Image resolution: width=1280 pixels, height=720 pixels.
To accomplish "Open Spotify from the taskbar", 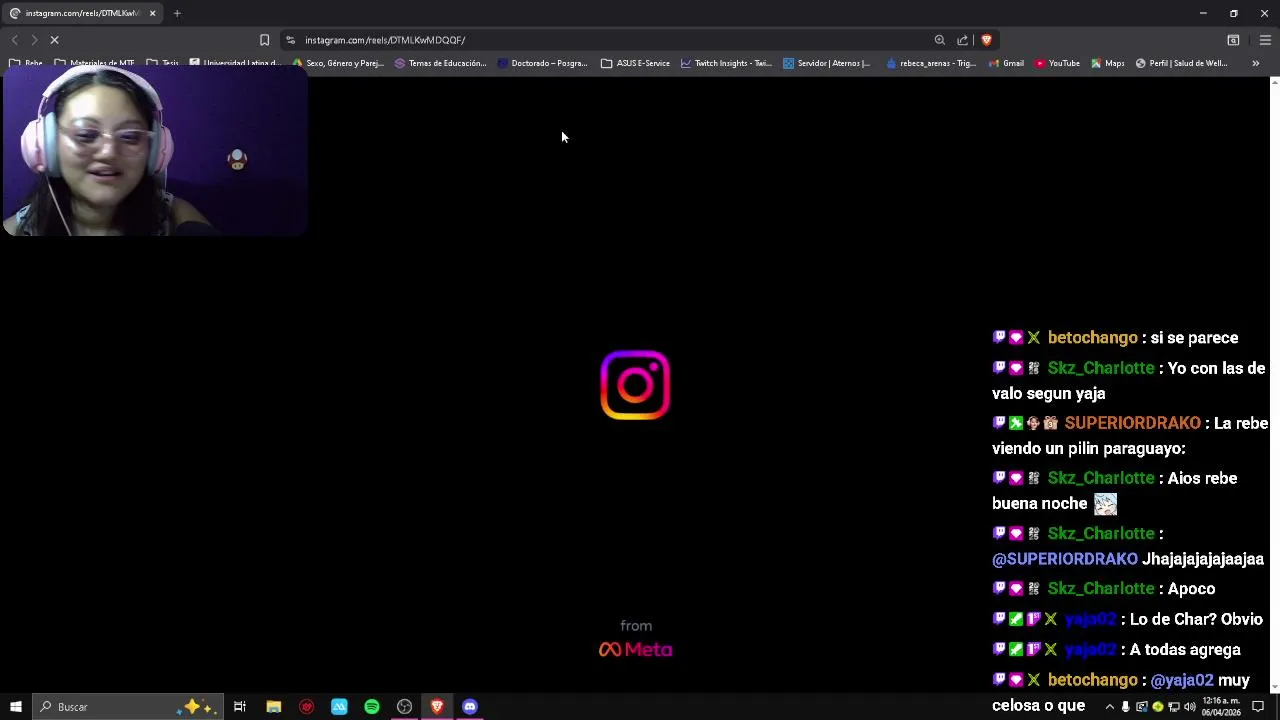I will [372, 707].
